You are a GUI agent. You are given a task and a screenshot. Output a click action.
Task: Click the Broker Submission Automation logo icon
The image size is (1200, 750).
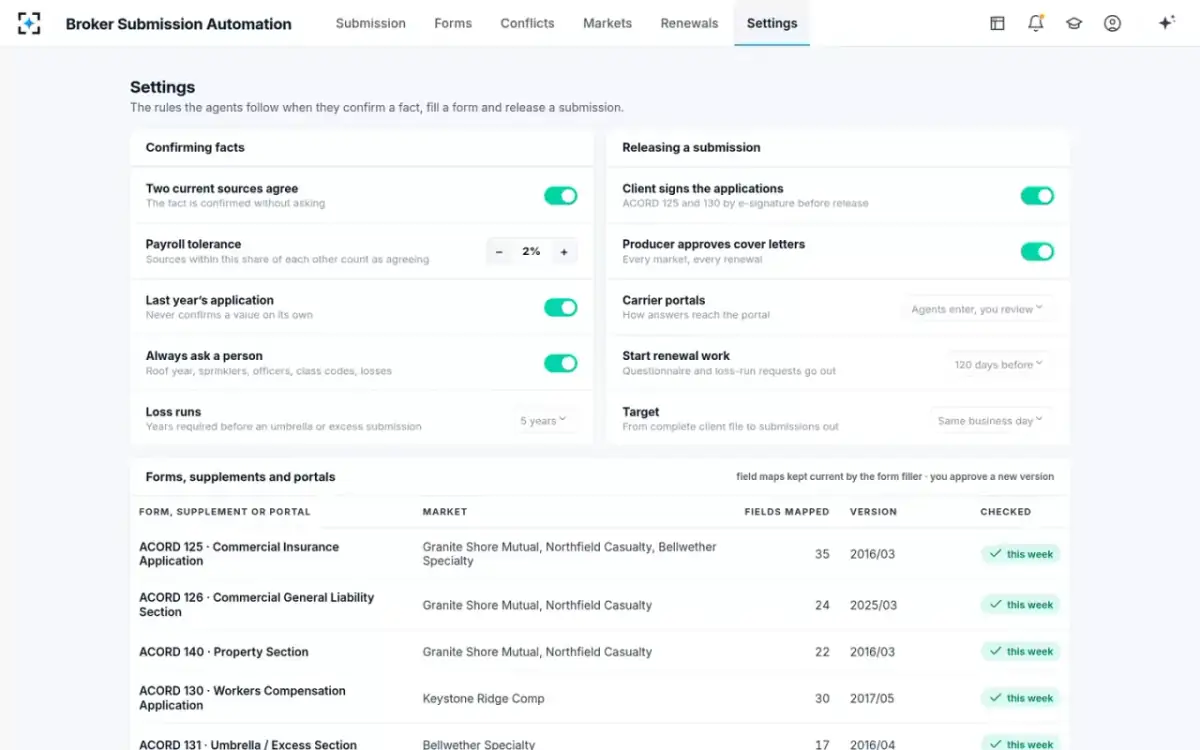click(x=29, y=23)
